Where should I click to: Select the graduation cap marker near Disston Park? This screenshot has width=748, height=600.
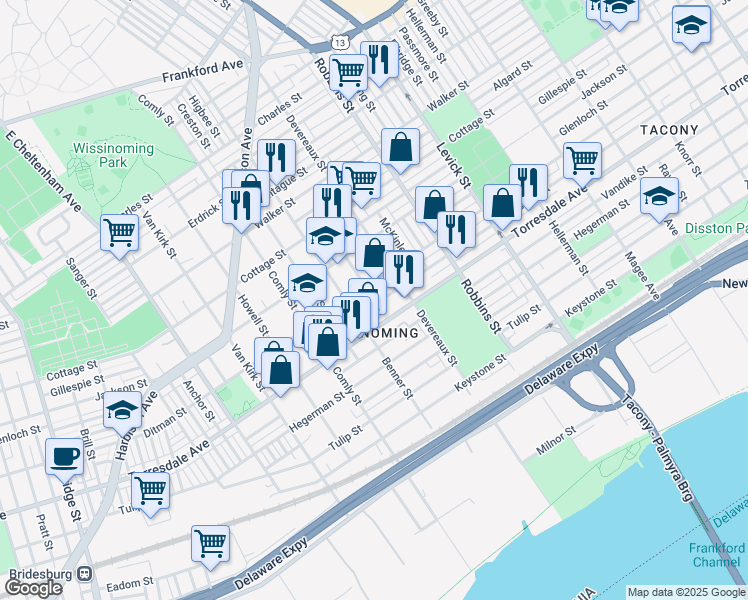point(659,196)
